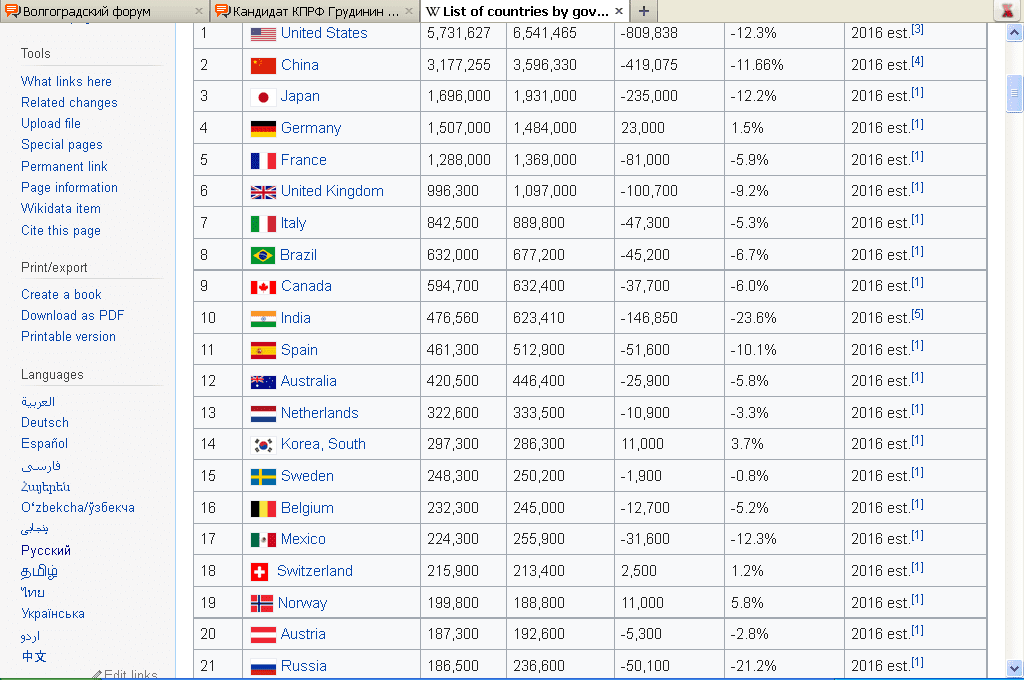
Task: Close the Волгоградский форум tab
Action: [199, 11]
